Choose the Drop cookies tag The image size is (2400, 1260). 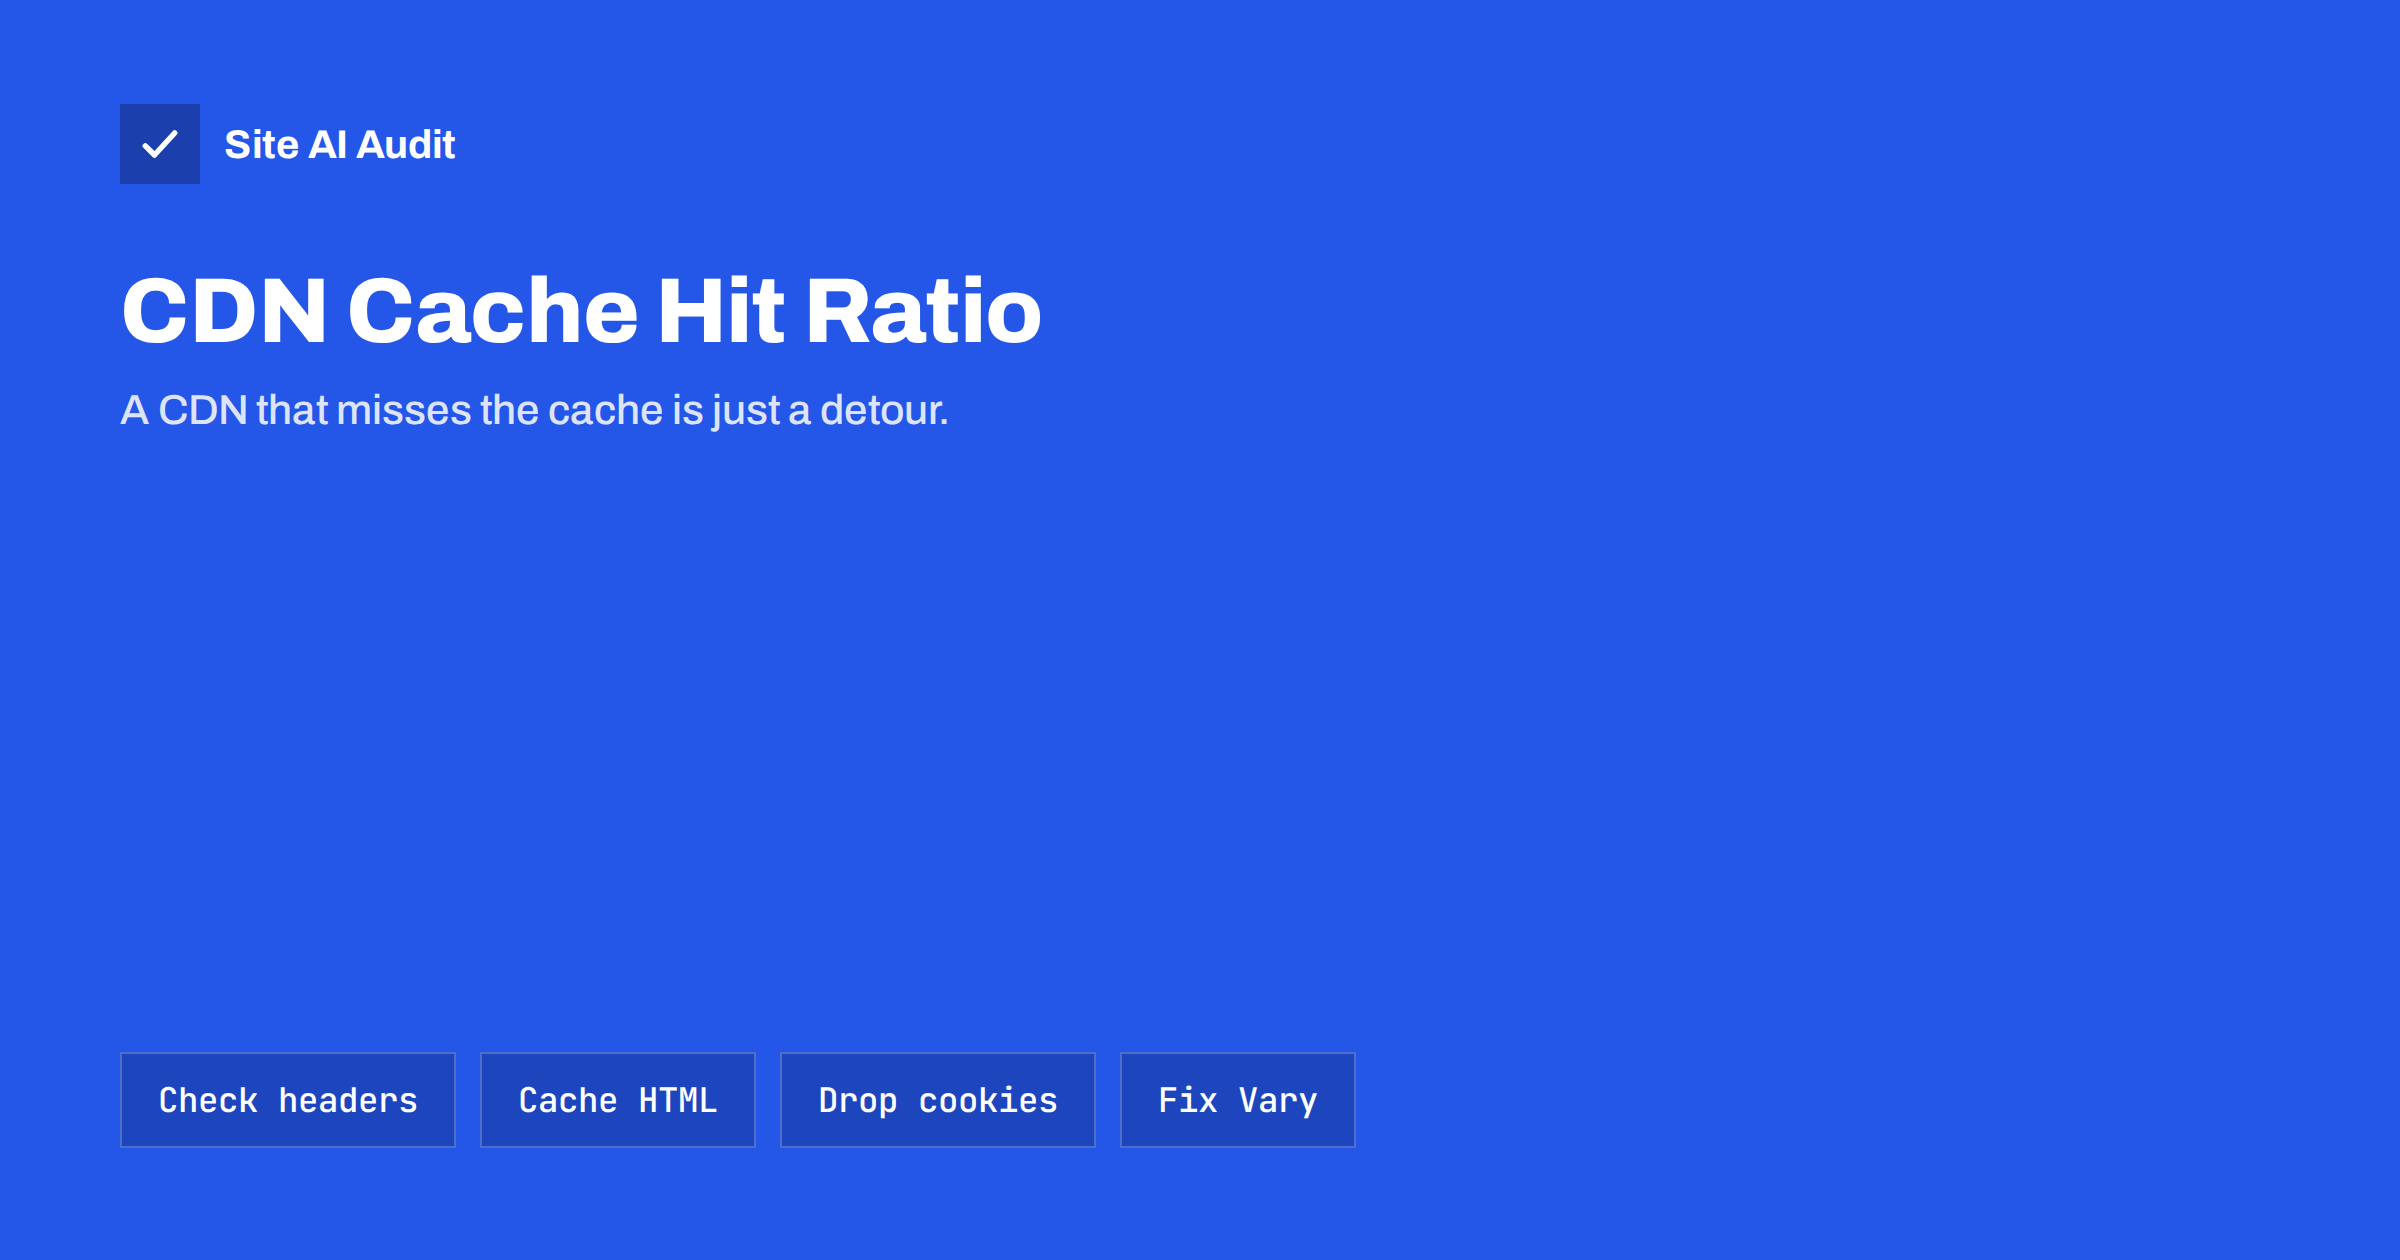pos(938,1100)
